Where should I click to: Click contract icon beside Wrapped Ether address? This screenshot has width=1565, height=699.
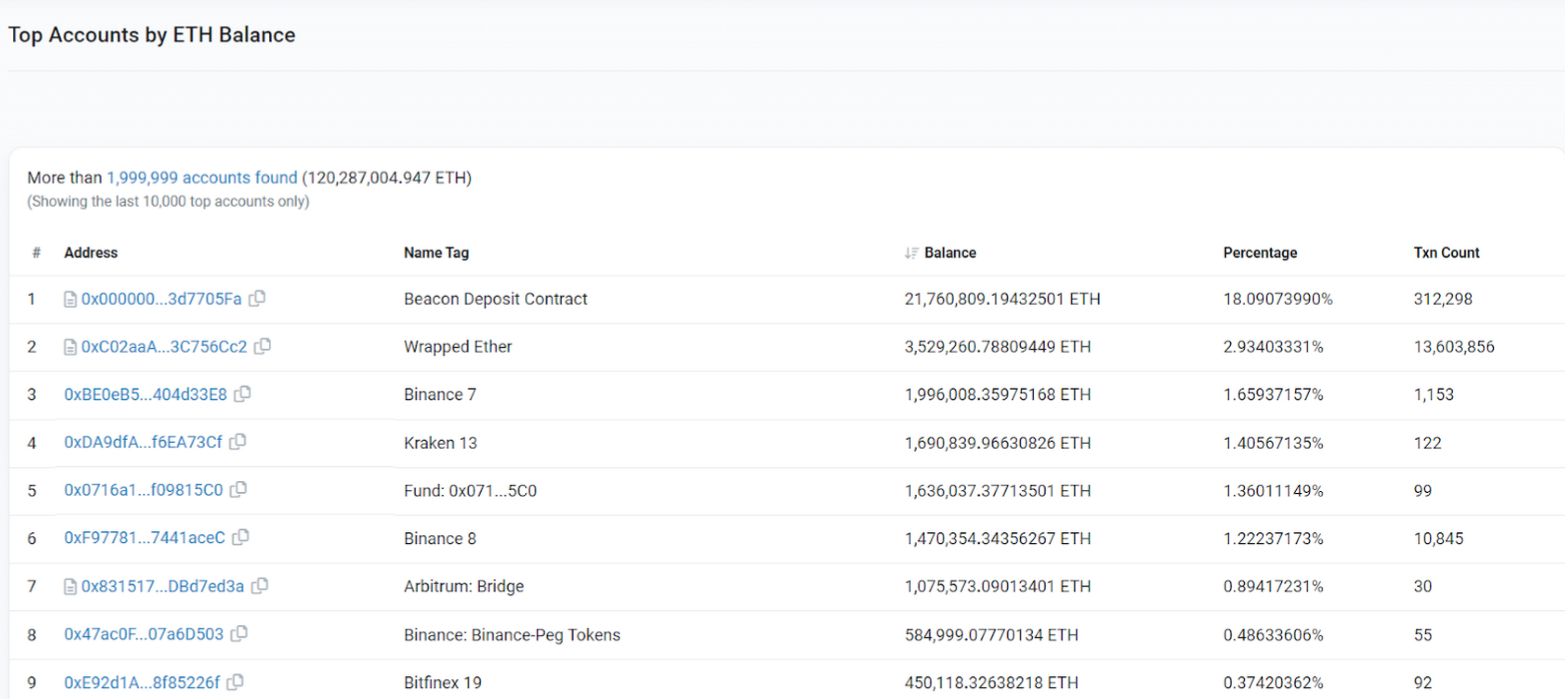click(x=70, y=347)
